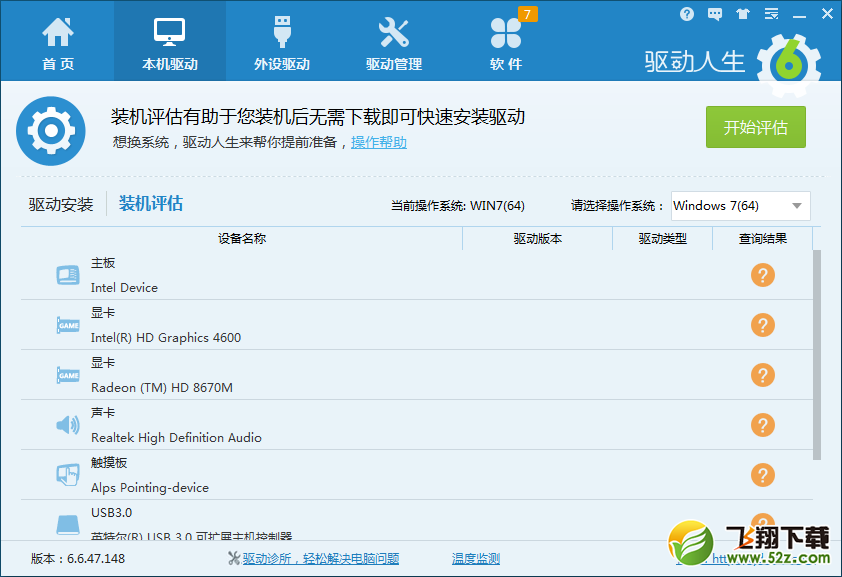
Task: Switch to 驱动安装 sub-tab
Action: click(x=61, y=204)
